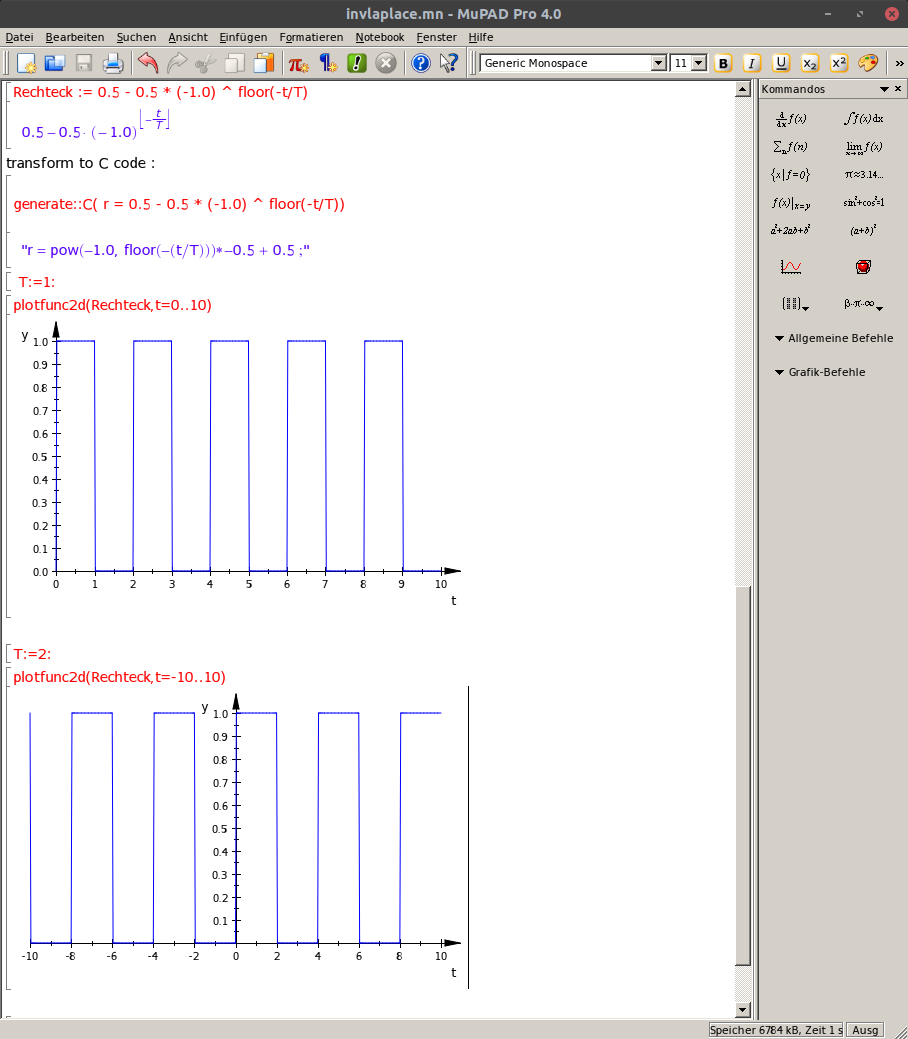Click the Save floppy disk icon
Image resolution: width=908 pixels, height=1039 pixels.
pos(84,63)
